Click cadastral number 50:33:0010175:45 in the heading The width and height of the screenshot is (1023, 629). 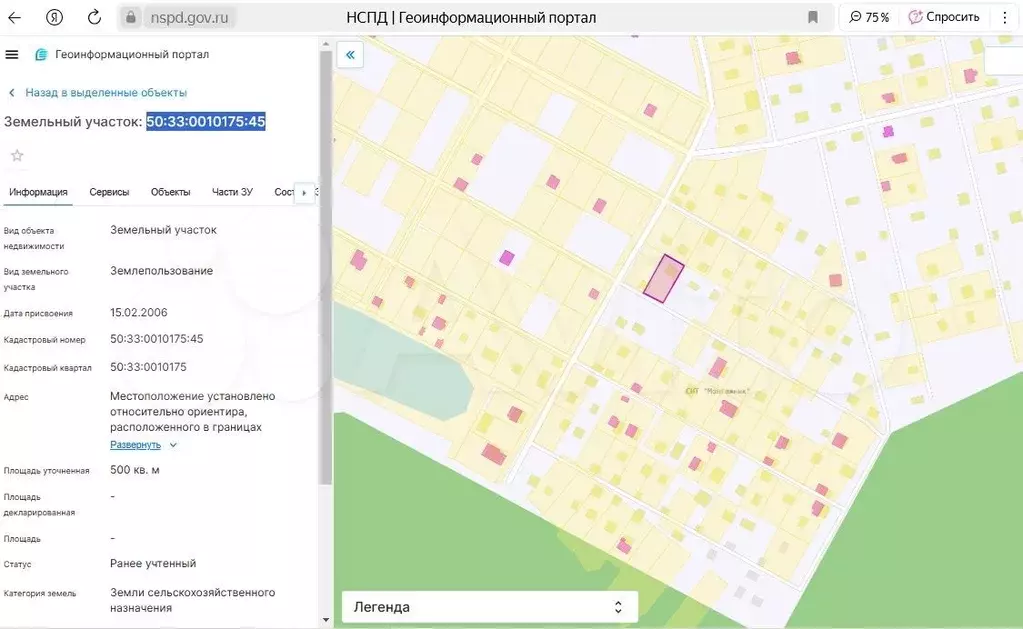pyautogui.click(x=206, y=122)
